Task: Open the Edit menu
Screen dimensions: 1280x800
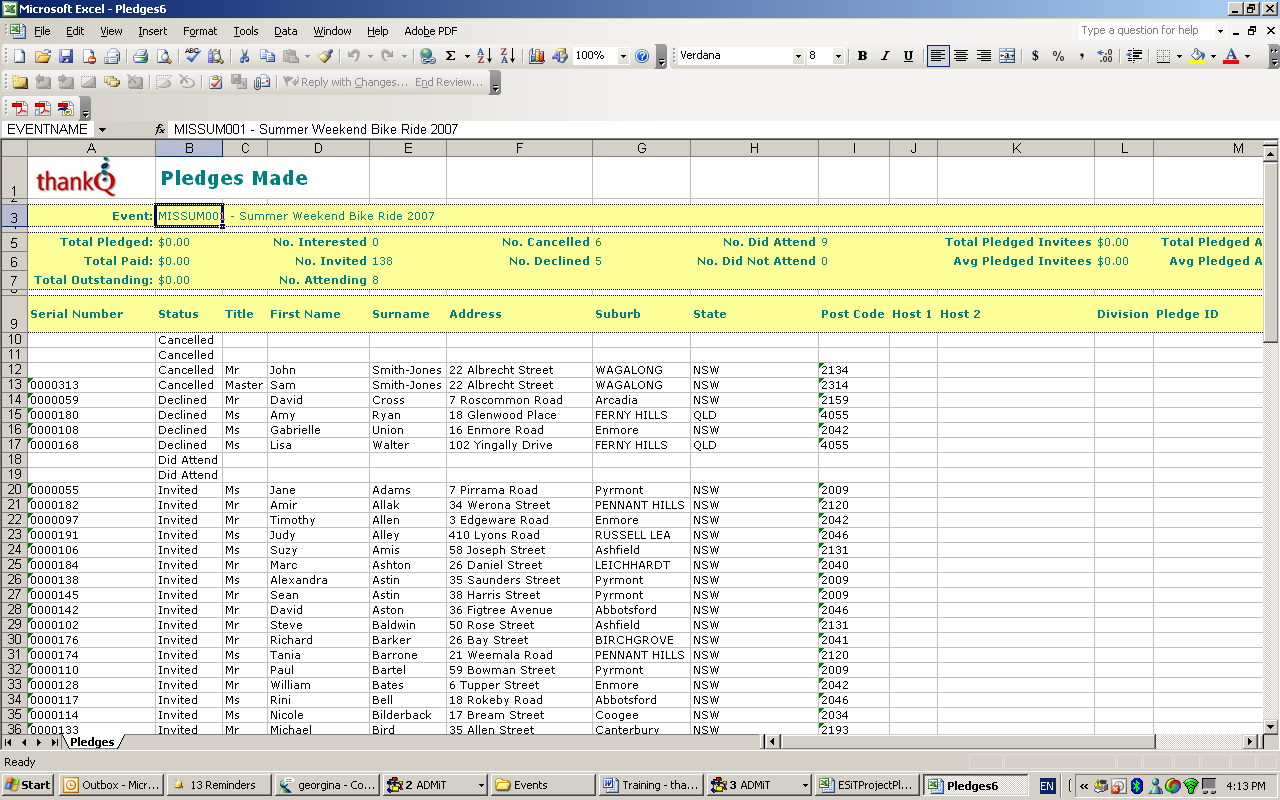Action: point(75,31)
